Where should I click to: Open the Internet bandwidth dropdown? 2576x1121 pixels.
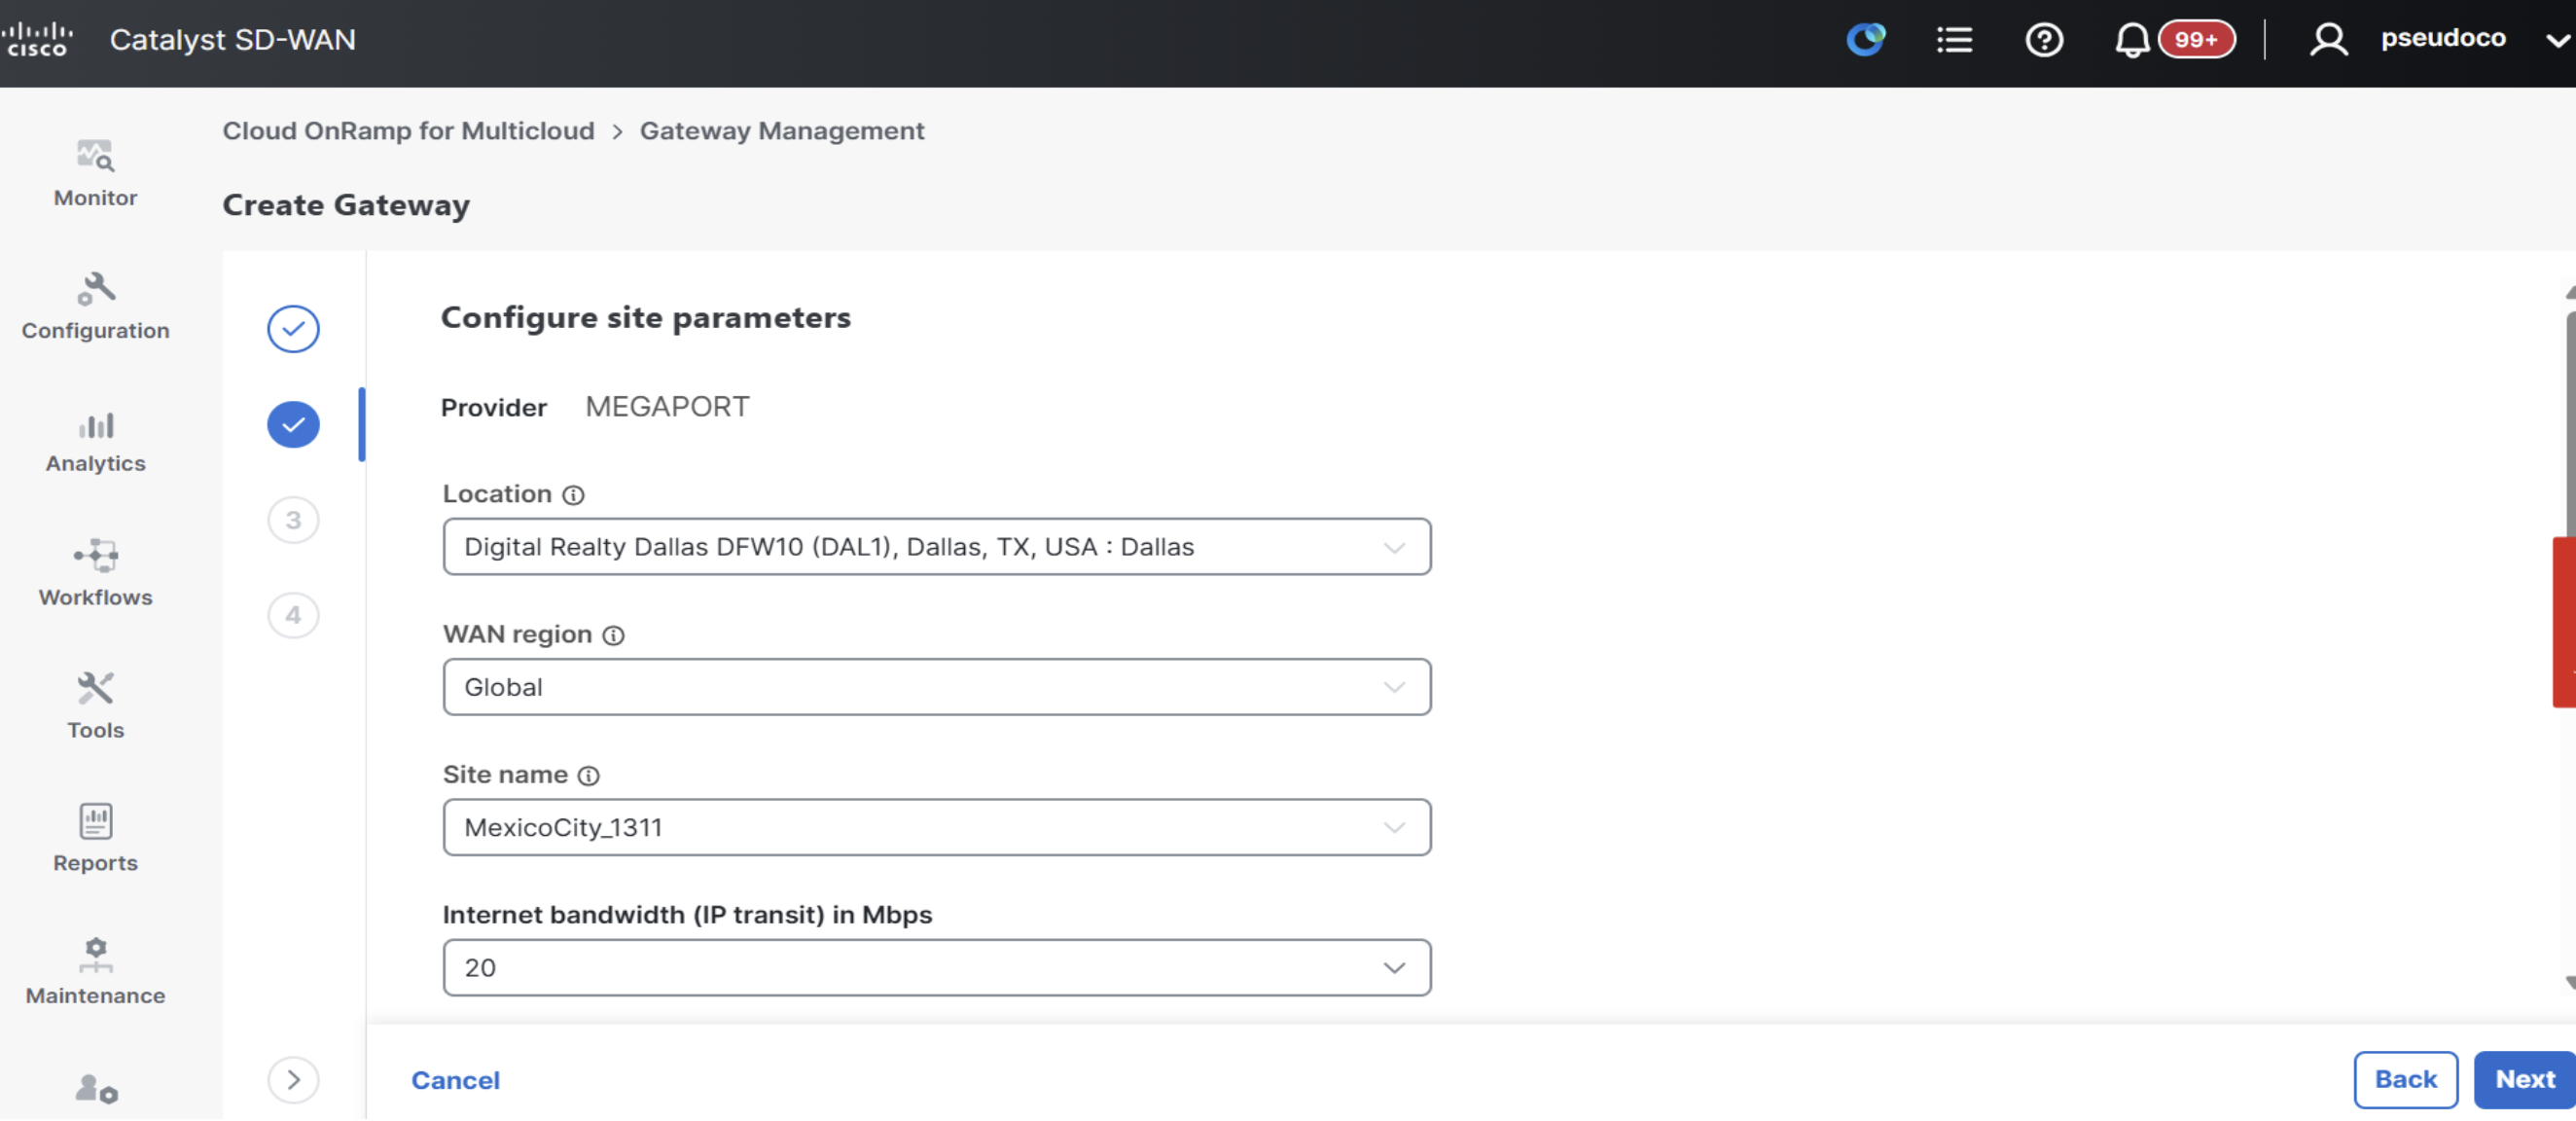tap(937, 968)
